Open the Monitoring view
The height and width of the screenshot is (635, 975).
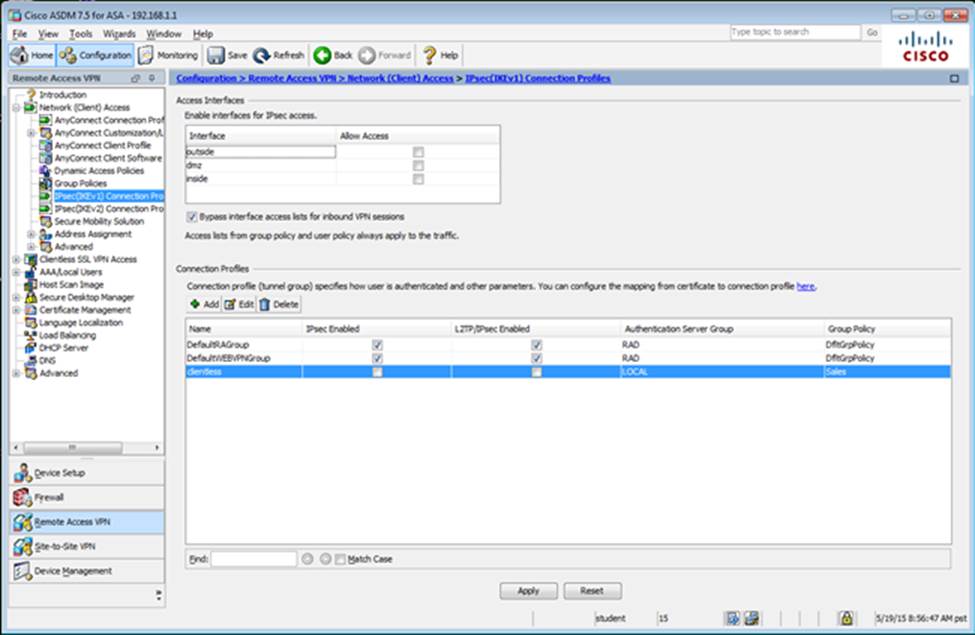168,56
